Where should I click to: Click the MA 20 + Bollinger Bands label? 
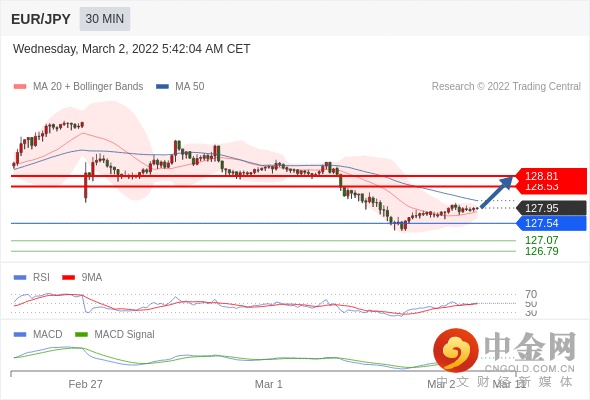click(88, 86)
